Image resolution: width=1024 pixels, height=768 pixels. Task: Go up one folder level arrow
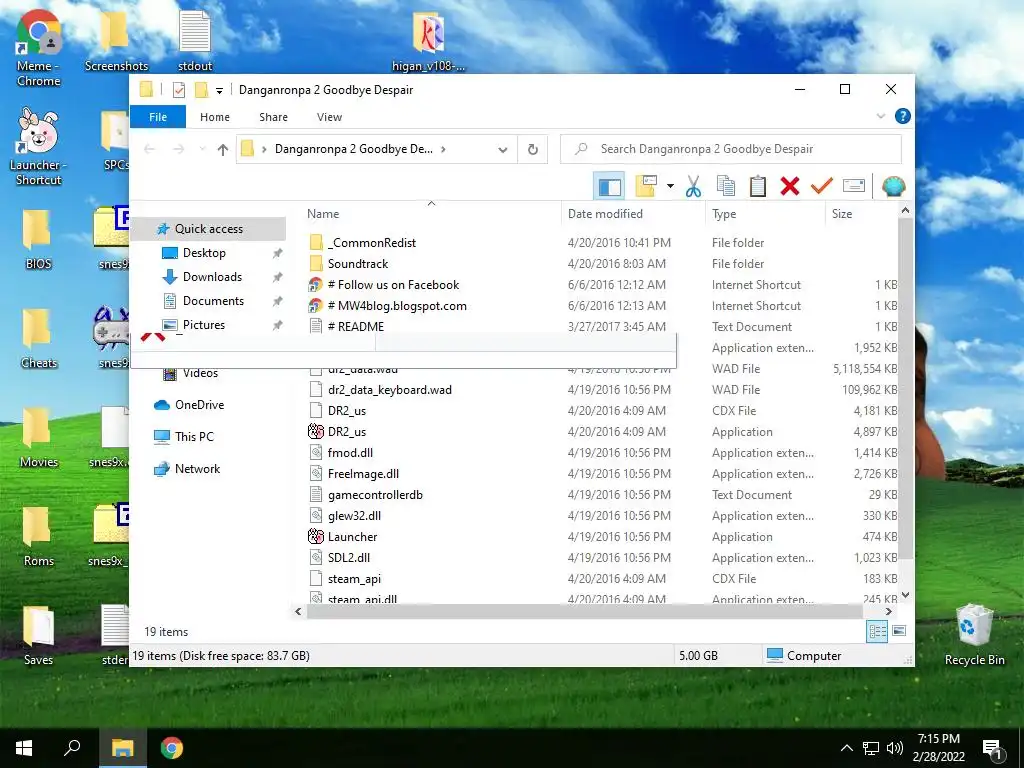point(223,150)
